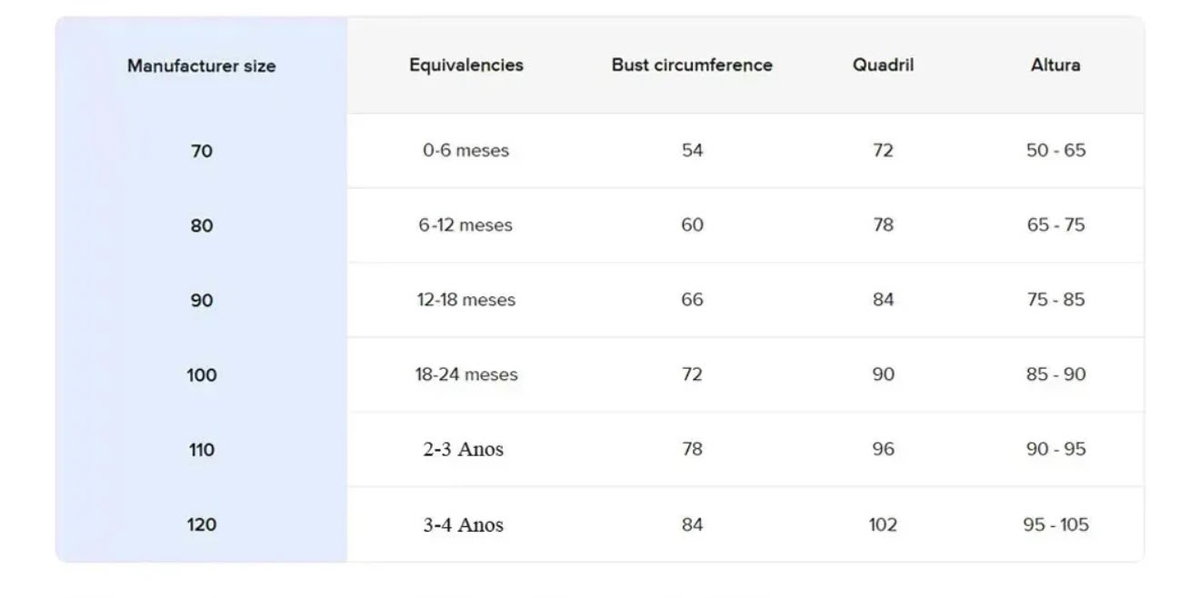Select the 50 - 65 altura value
Screen dimensions: 1200x598
coord(1056,150)
